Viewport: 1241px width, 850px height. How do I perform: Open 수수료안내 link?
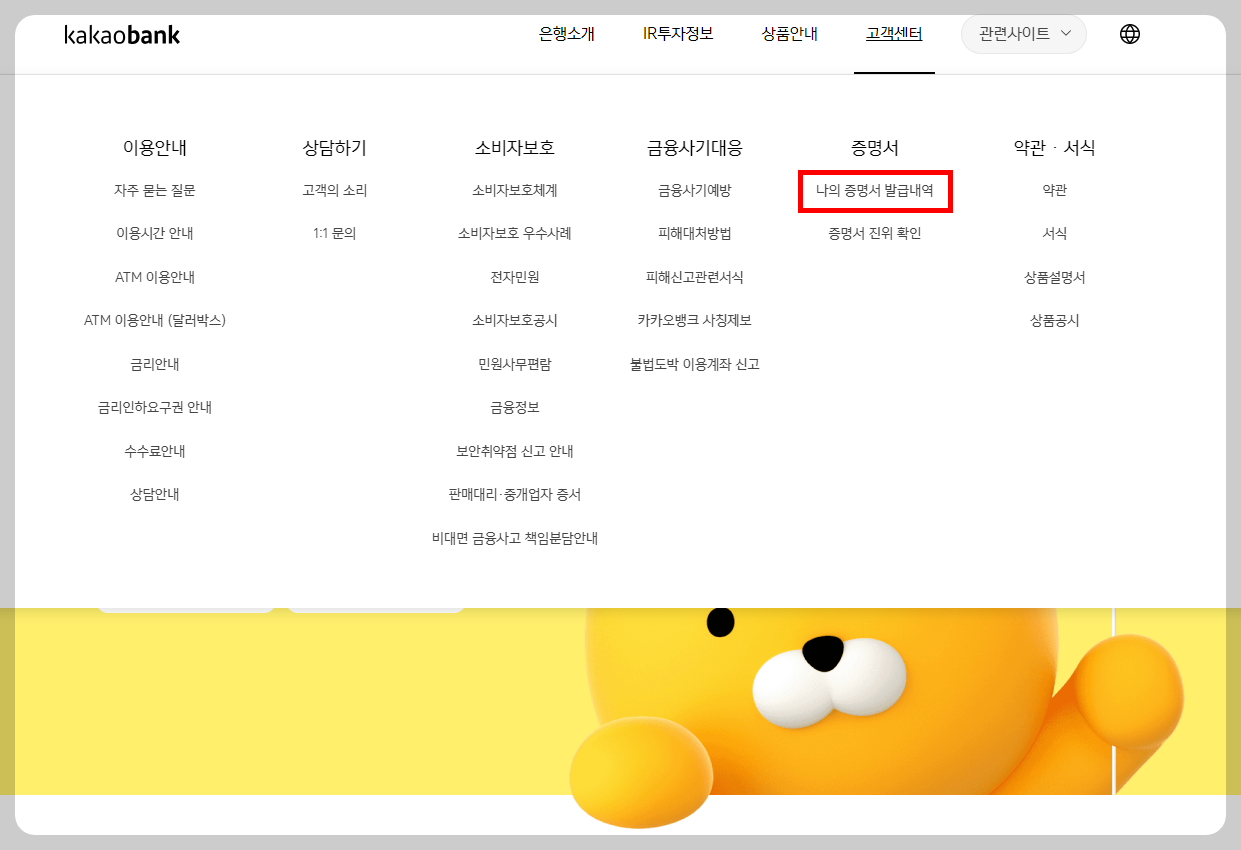click(x=155, y=451)
